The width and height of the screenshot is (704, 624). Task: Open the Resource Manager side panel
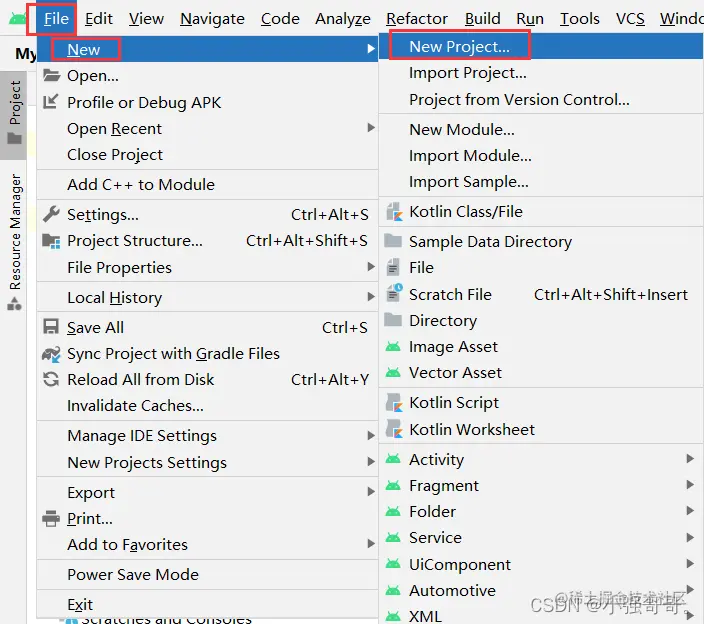(14, 242)
